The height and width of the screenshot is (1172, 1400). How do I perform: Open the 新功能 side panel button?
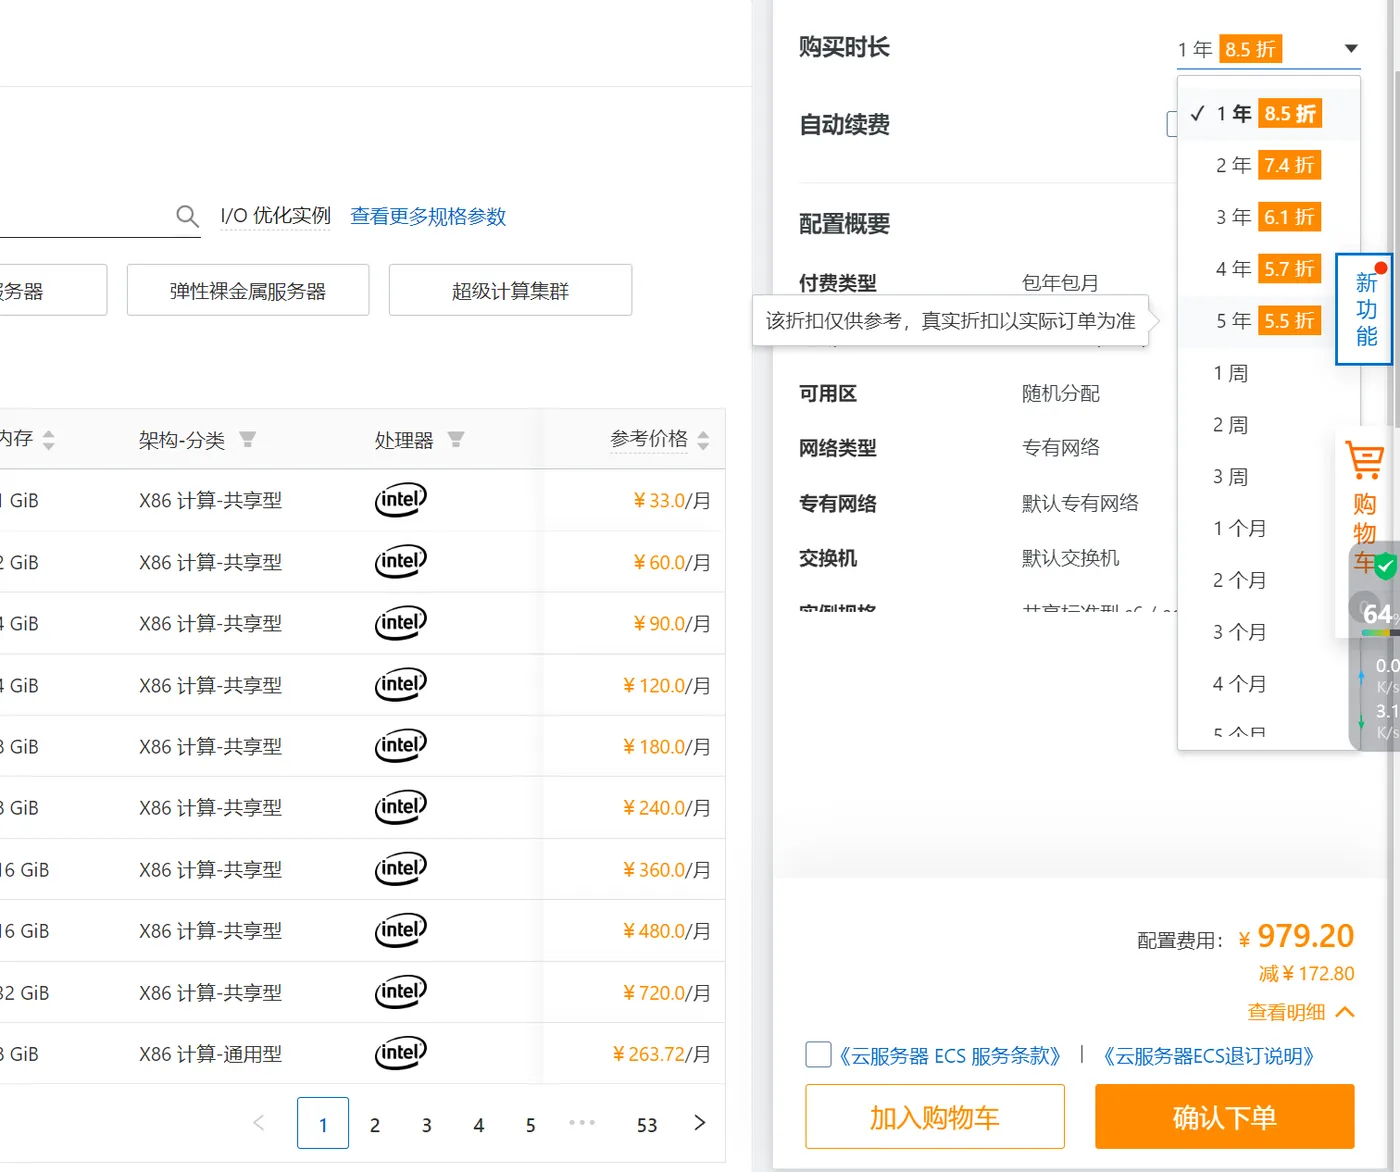pos(1365,309)
